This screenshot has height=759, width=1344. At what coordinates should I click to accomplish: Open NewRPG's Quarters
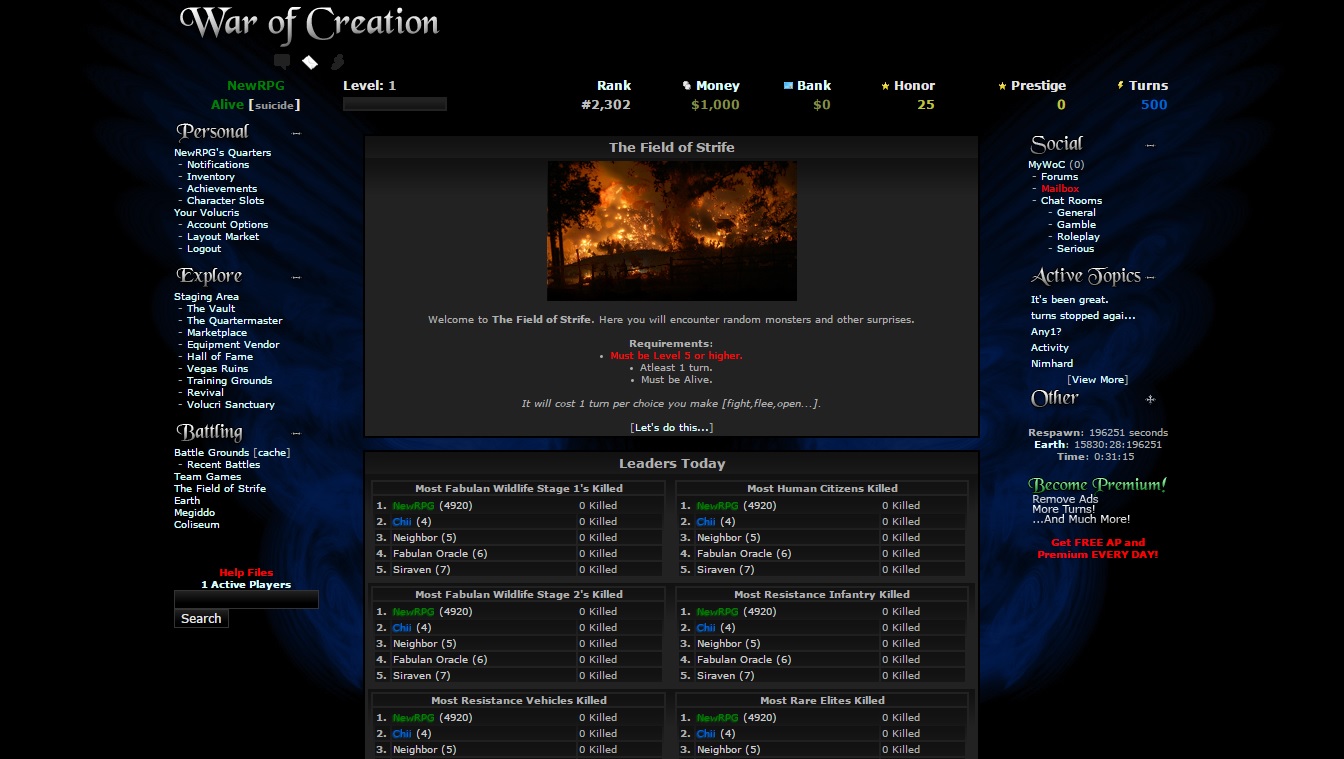[222, 153]
